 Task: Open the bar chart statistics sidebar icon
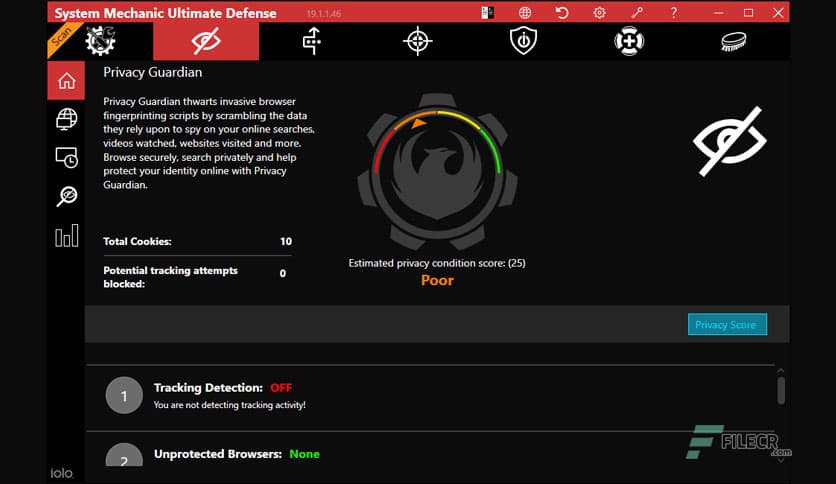click(67, 235)
